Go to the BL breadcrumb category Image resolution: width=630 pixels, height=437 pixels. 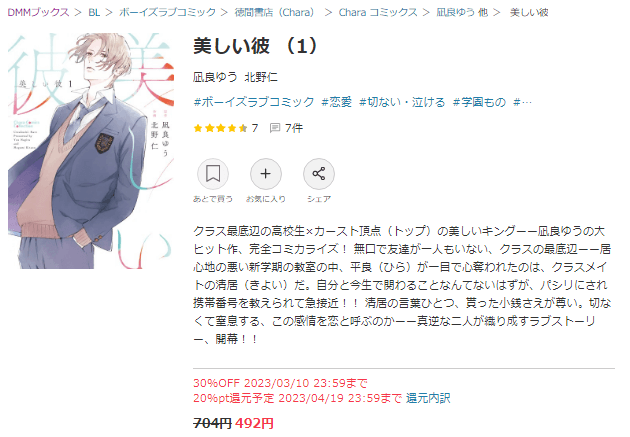94,12
